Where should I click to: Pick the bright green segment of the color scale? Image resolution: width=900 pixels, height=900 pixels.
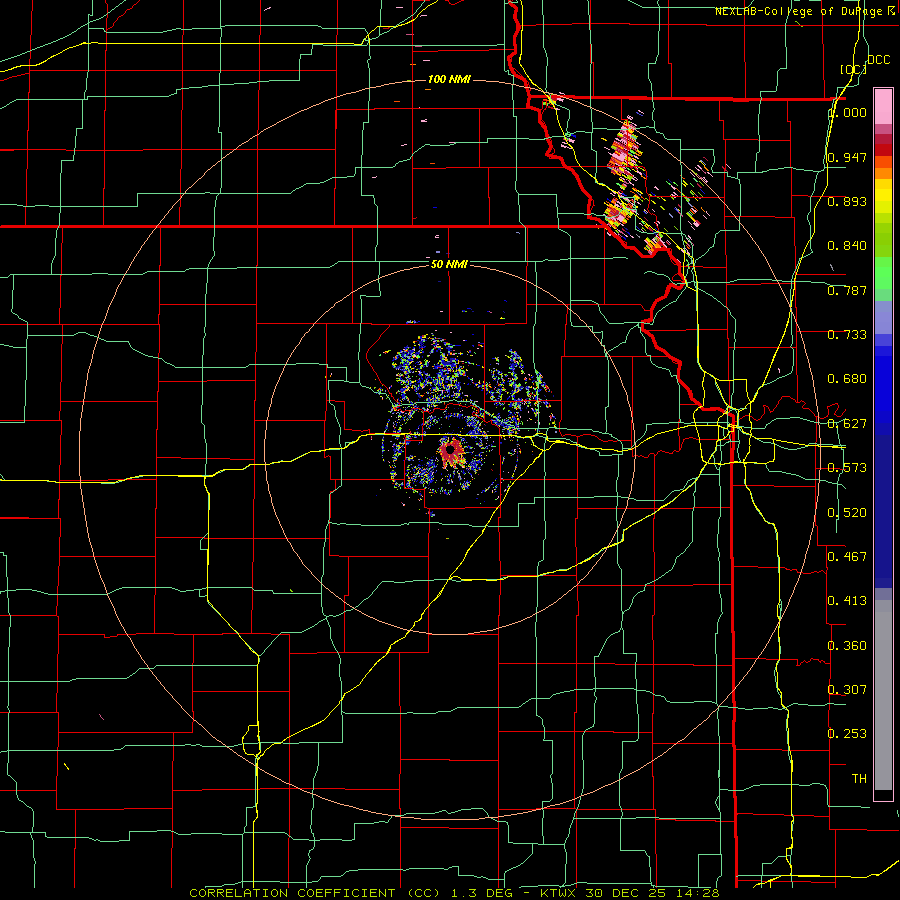tap(883, 273)
